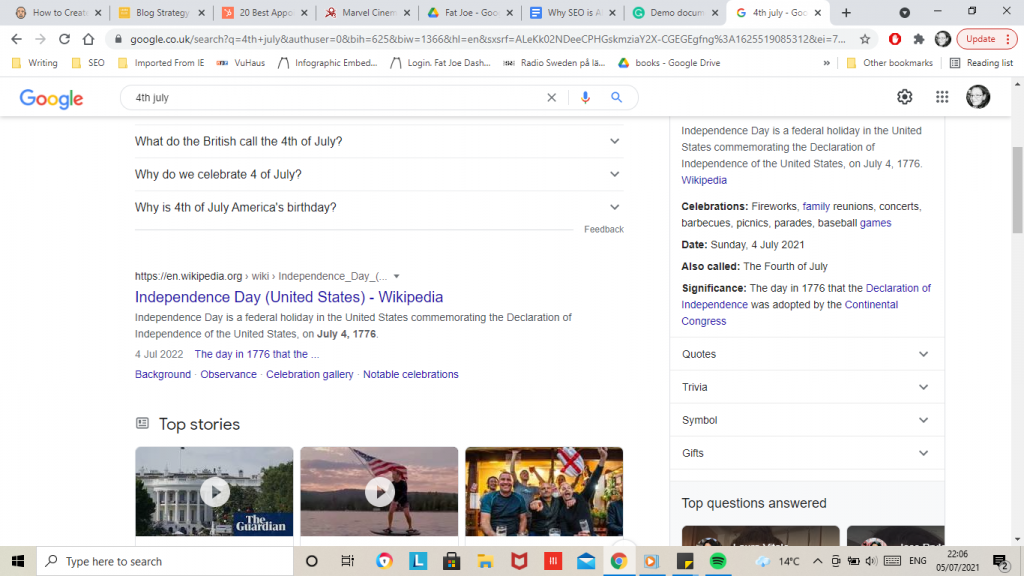
Task: Open the Mail app on taskbar
Action: 586,561
